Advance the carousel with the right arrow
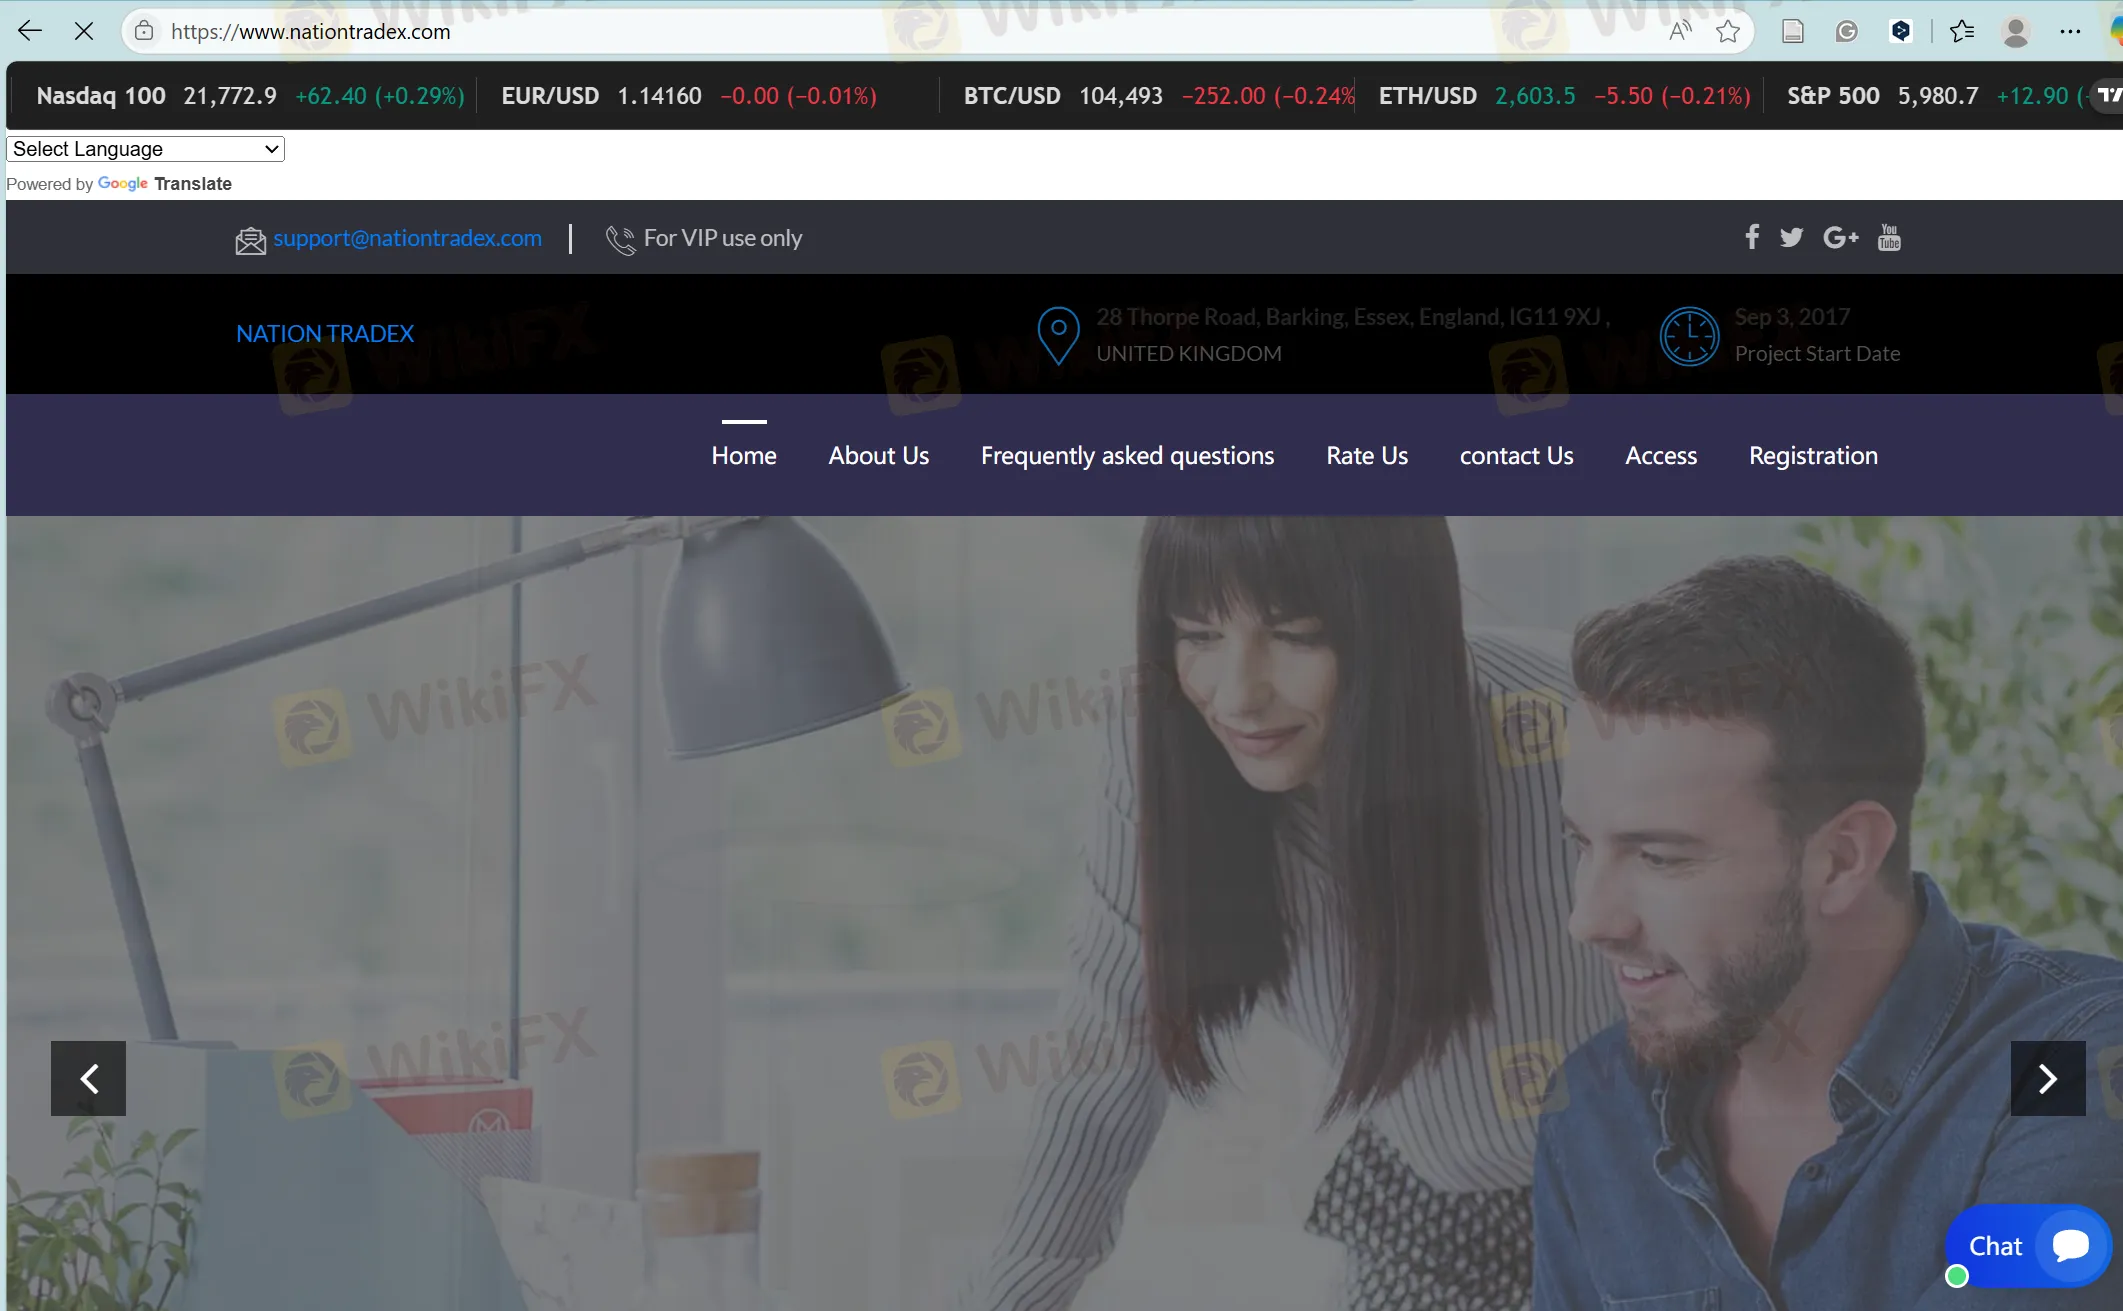 2048,1079
